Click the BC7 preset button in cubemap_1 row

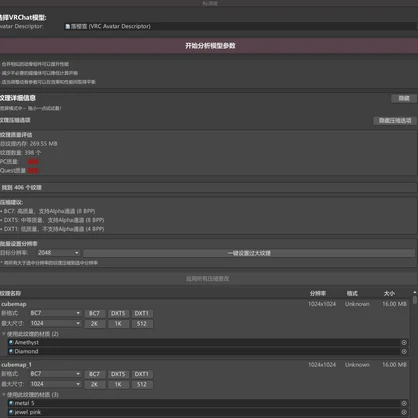pos(94,374)
